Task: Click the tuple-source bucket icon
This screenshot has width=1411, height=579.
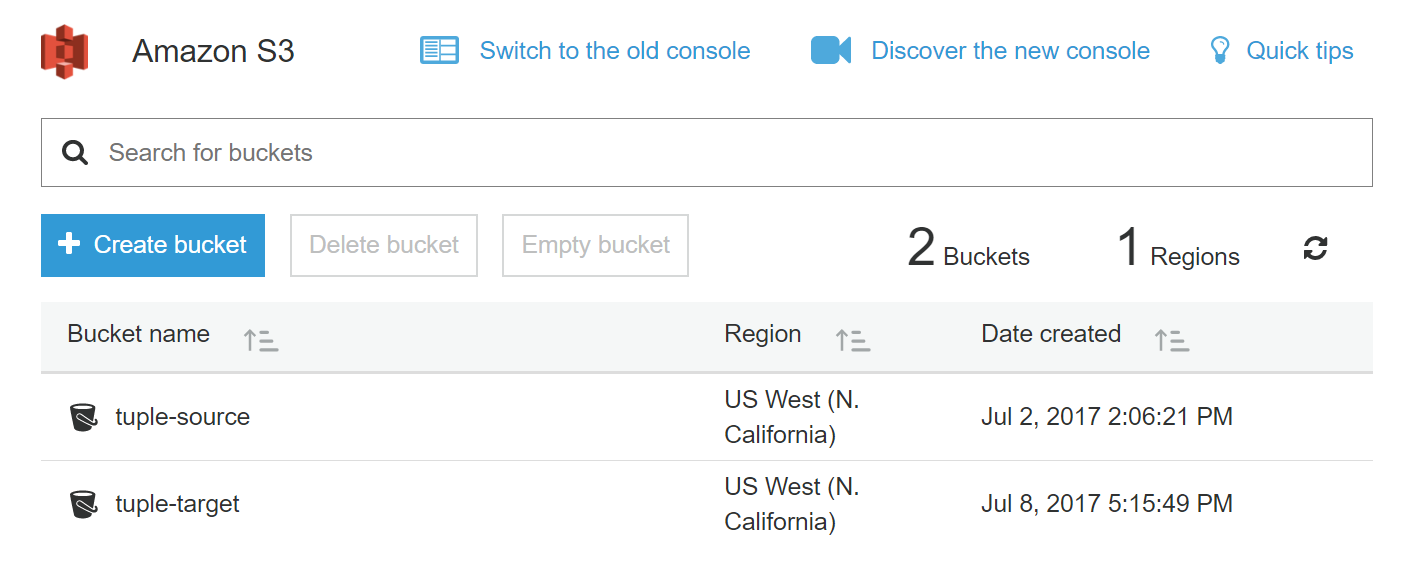Action: pyautogui.click(x=84, y=417)
